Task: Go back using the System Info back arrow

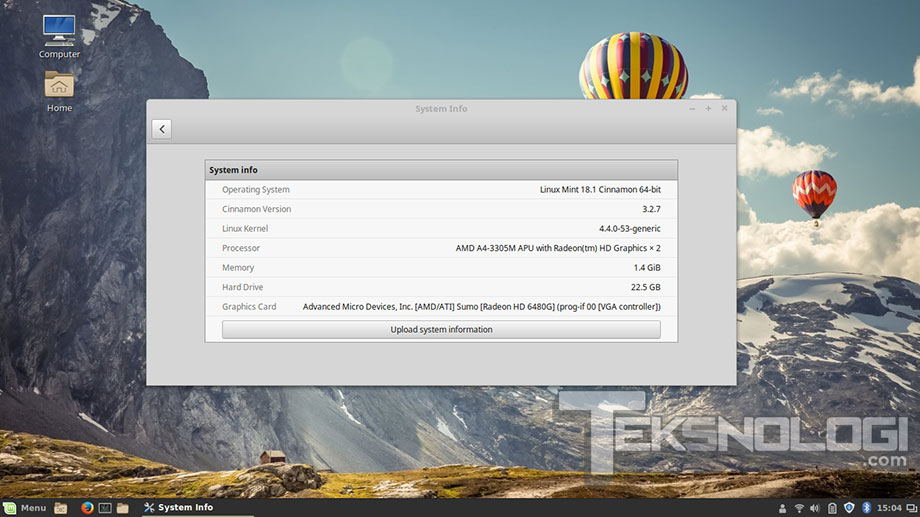Action: (162, 129)
